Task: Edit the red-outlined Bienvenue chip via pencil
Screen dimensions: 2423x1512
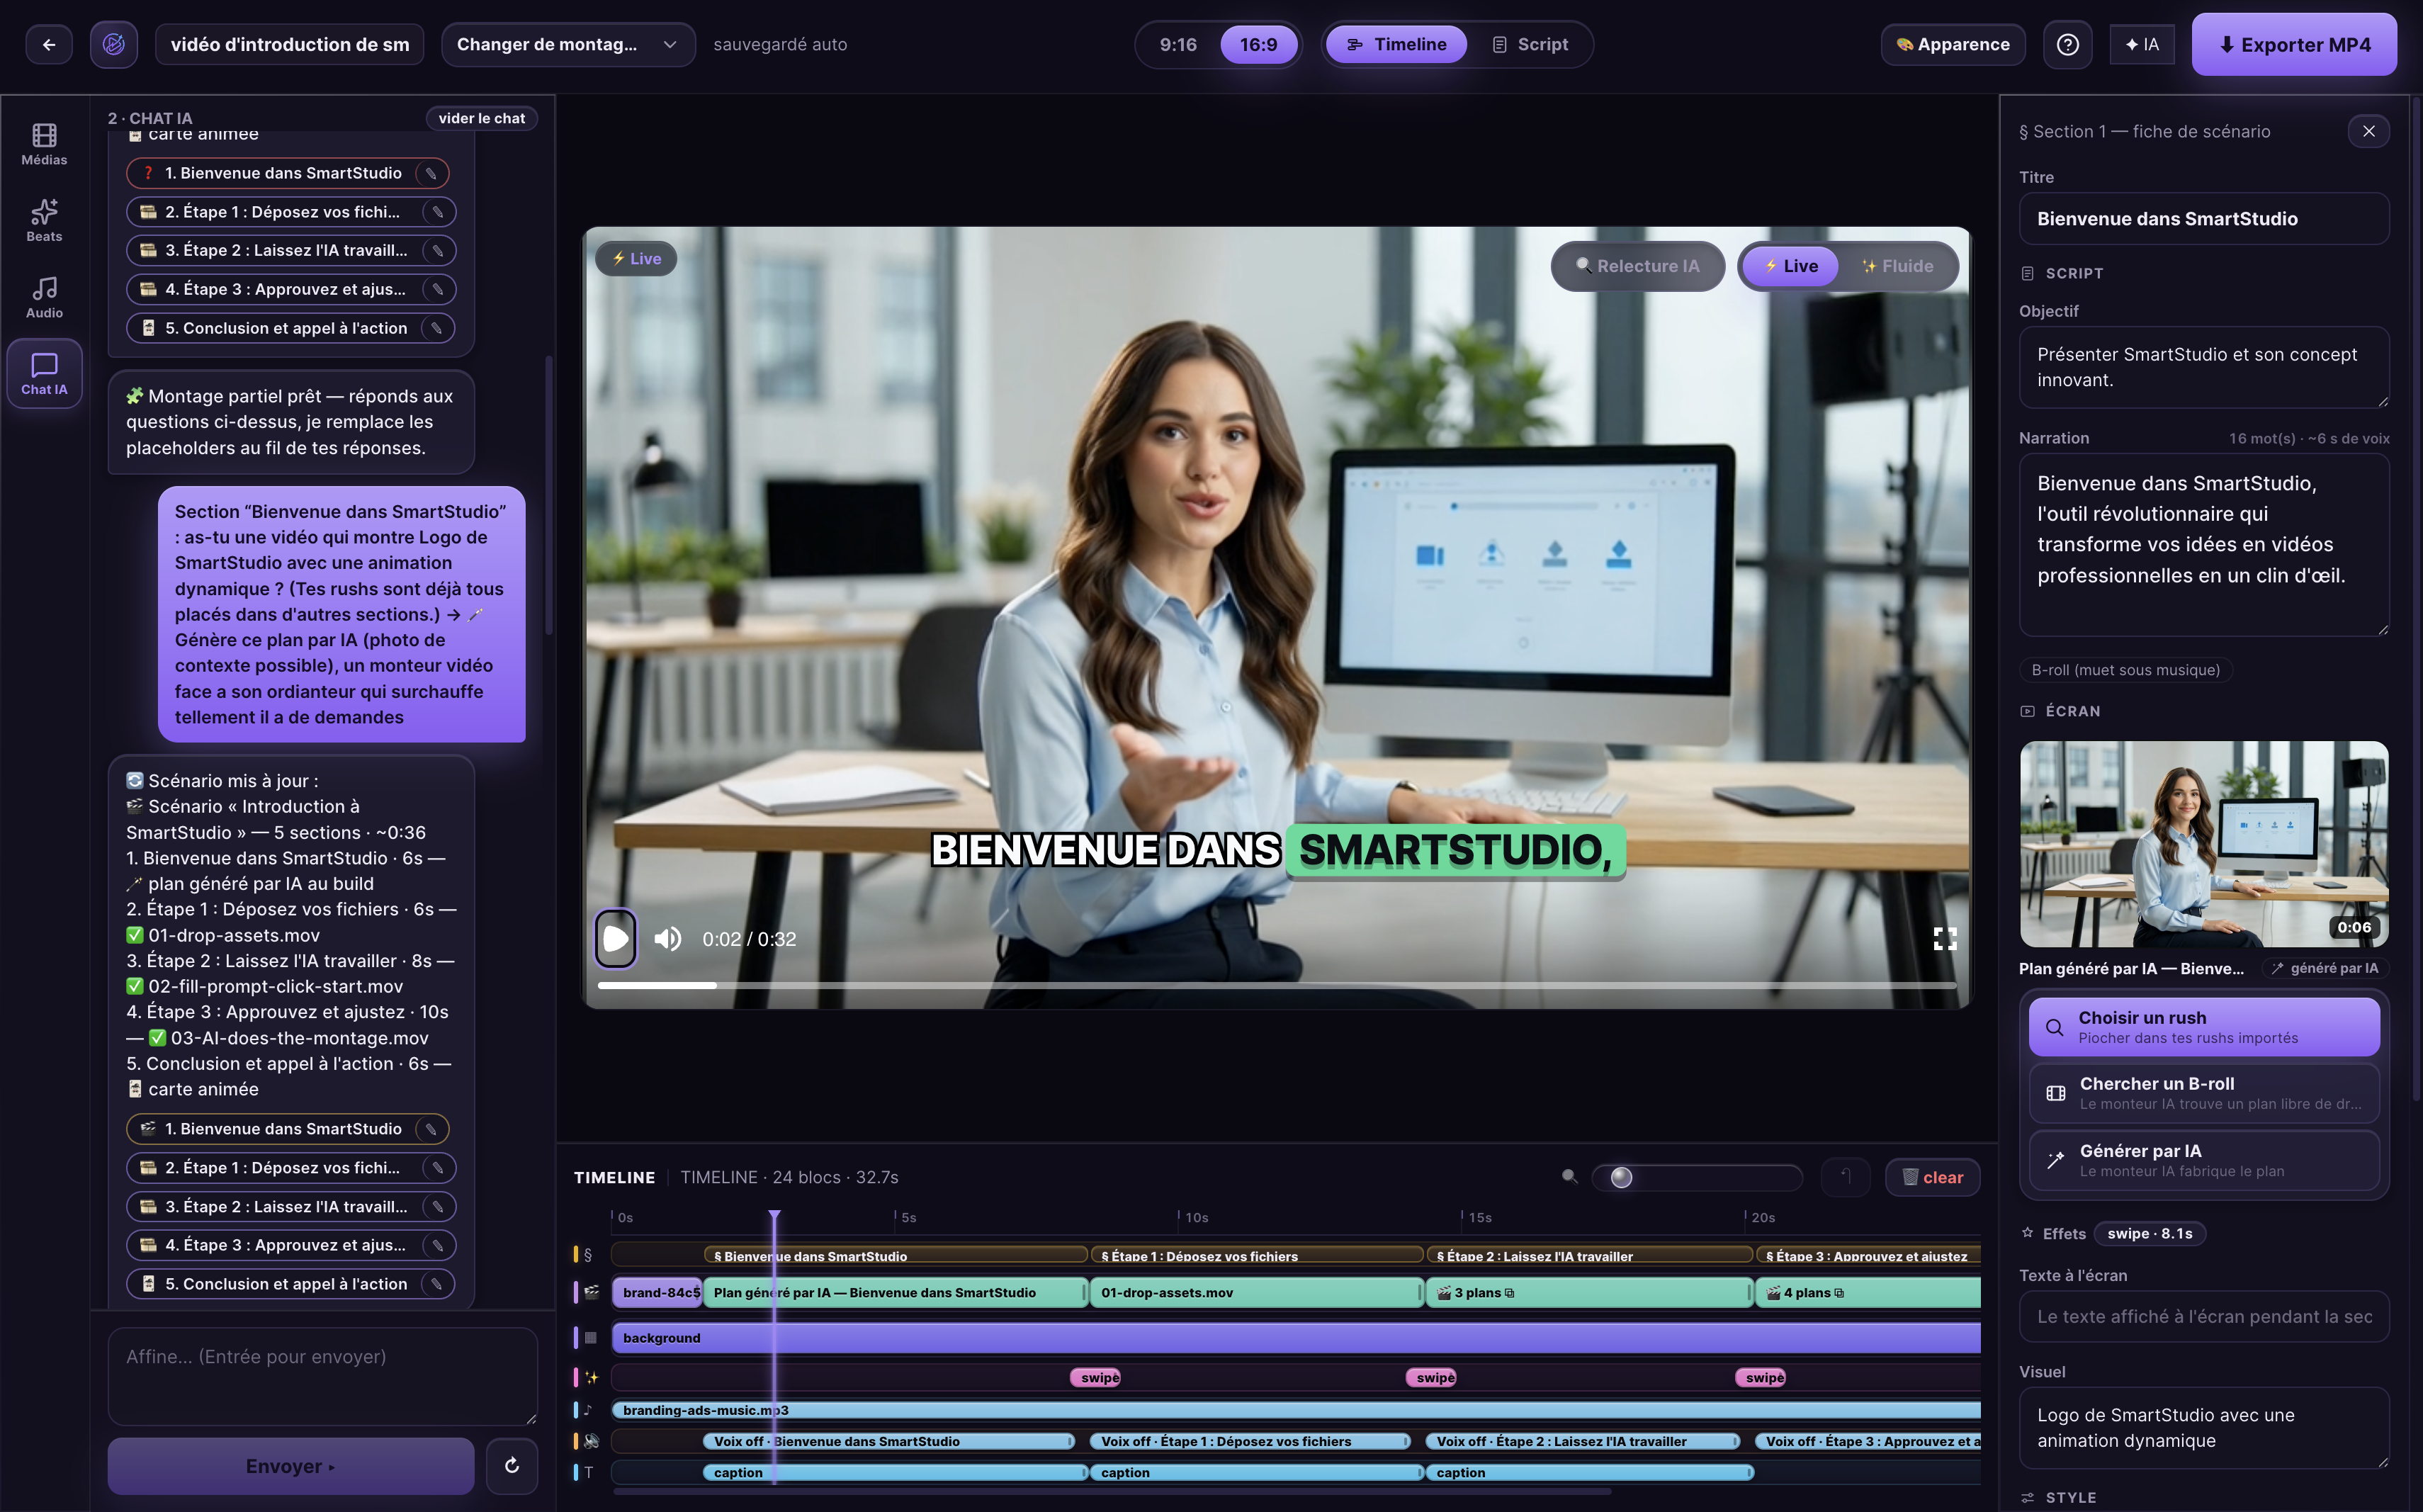Action: click(x=431, y=173)
